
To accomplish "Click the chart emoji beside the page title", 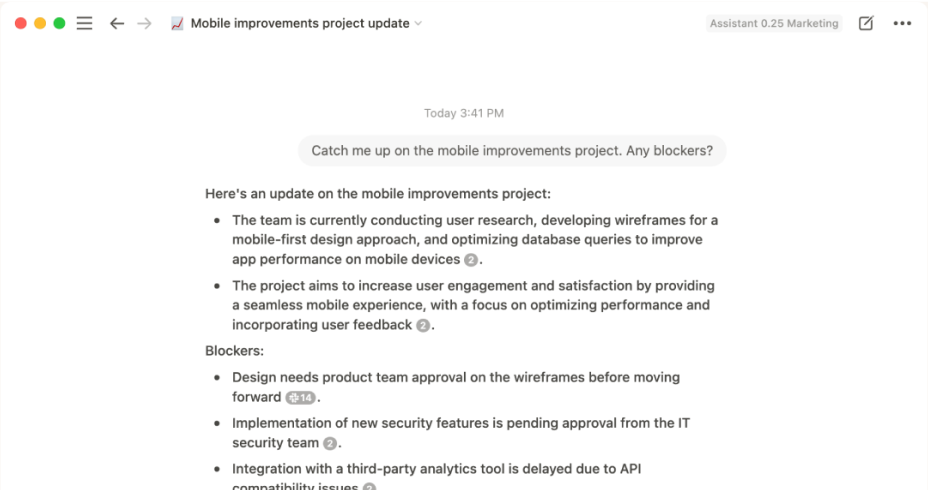I will [x=177, y=23].
